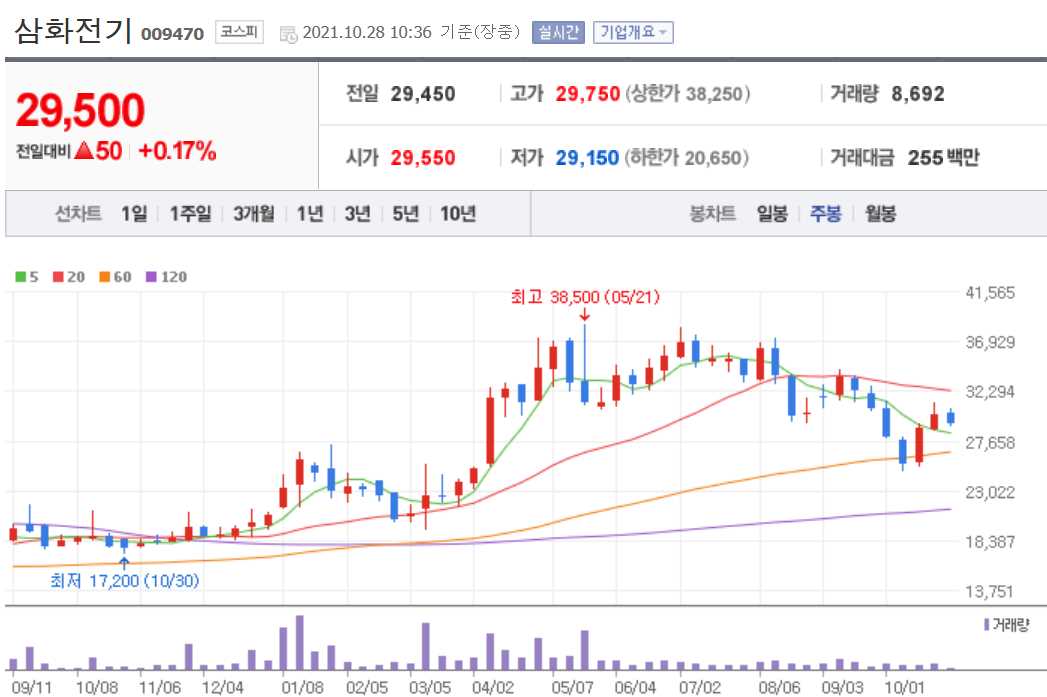Toggle the 월봉 monthly candle option
This screenshot has width=1047, height=697.
point(881,214)
